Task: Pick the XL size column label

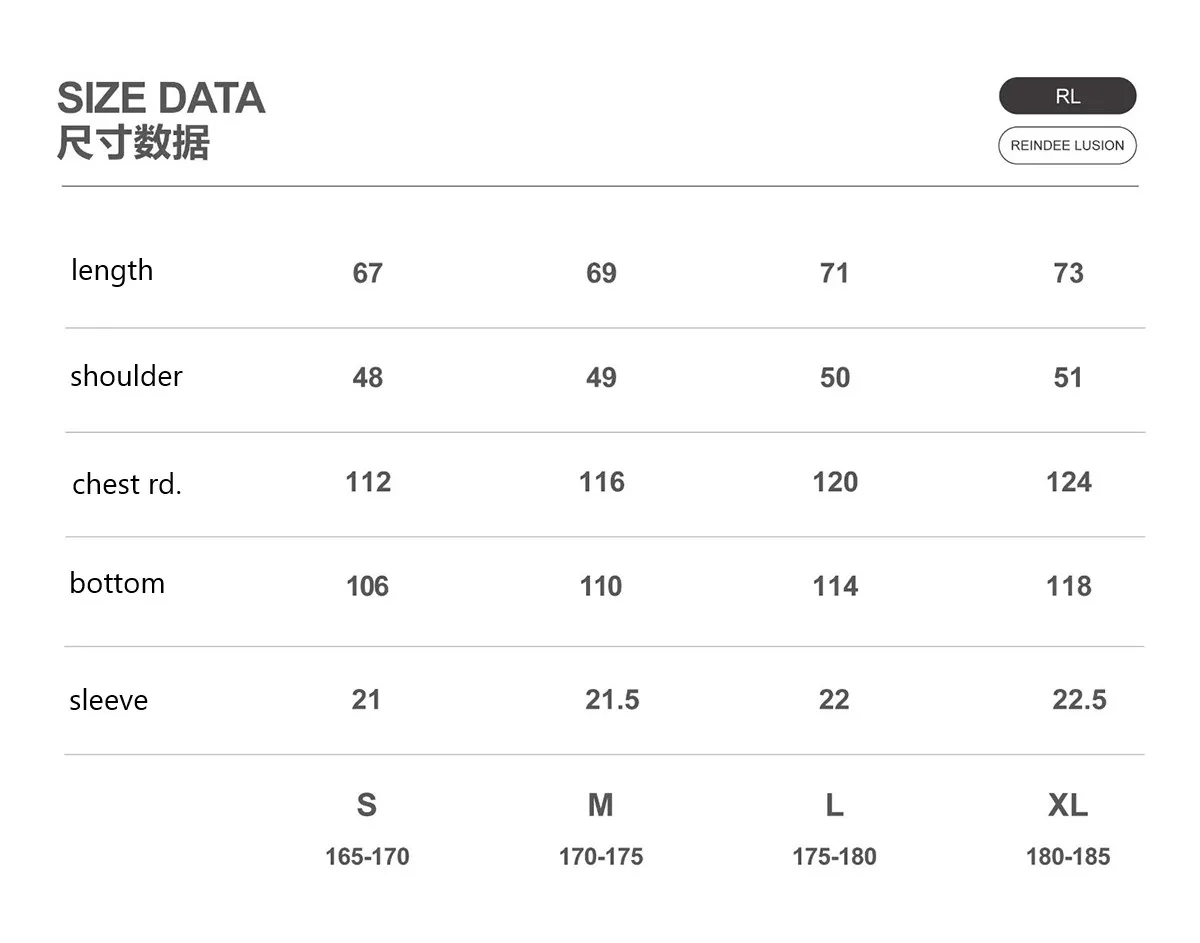Action: tap(1067, 804)
